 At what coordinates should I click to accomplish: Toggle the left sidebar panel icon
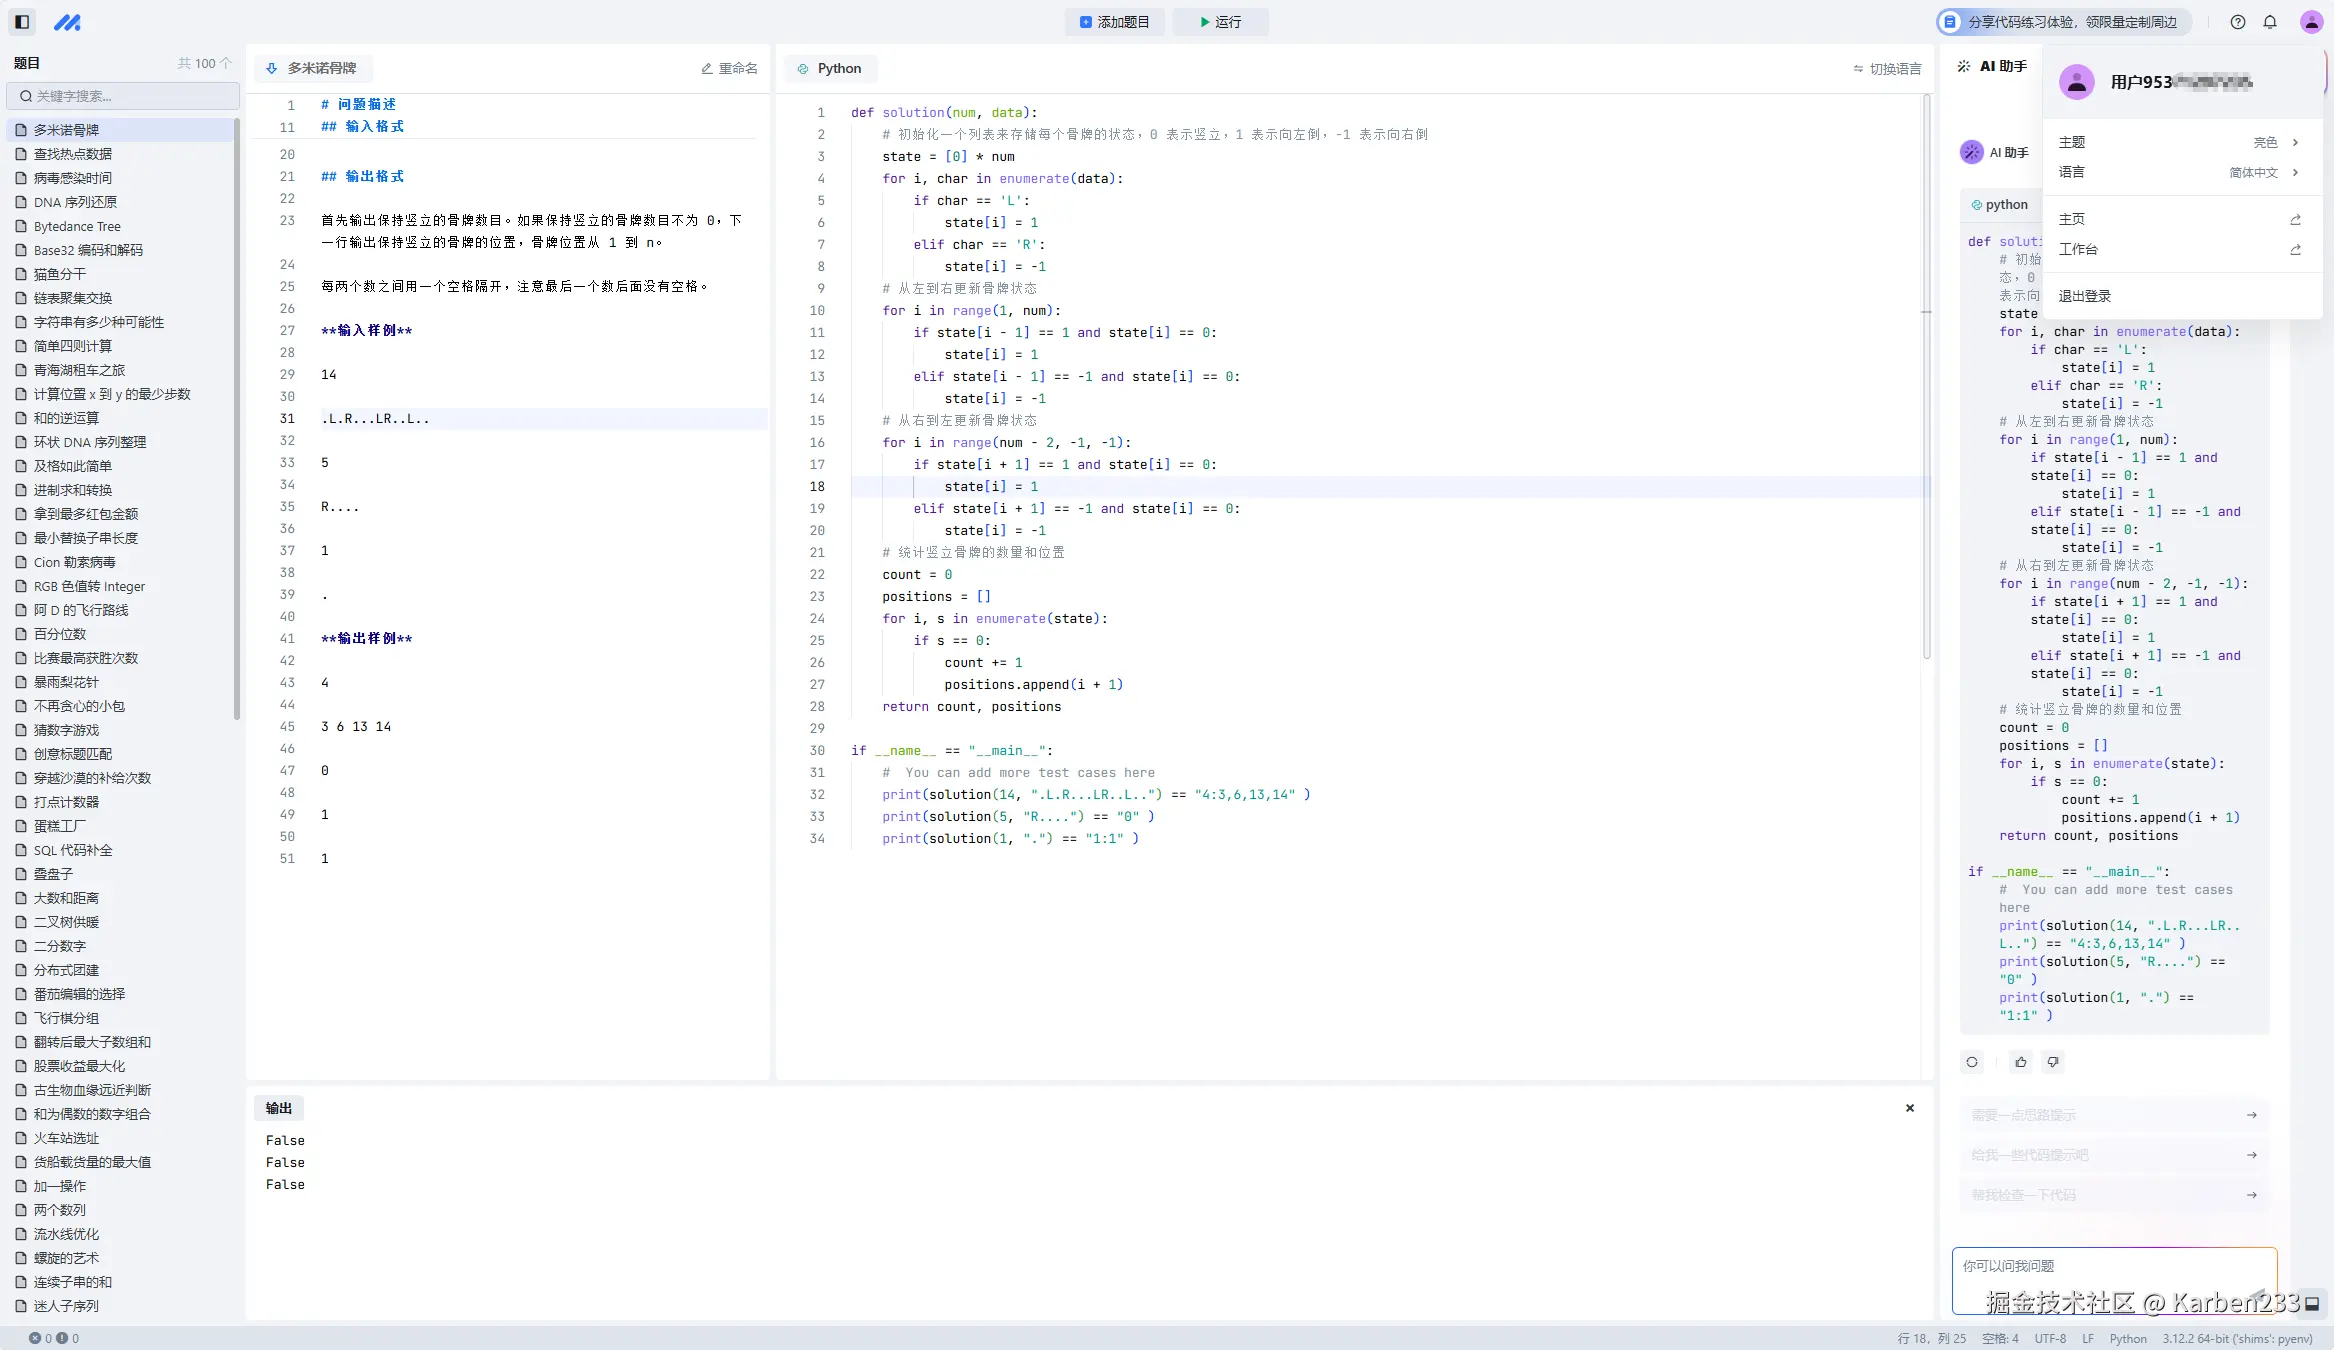click(x=22, y=21)
